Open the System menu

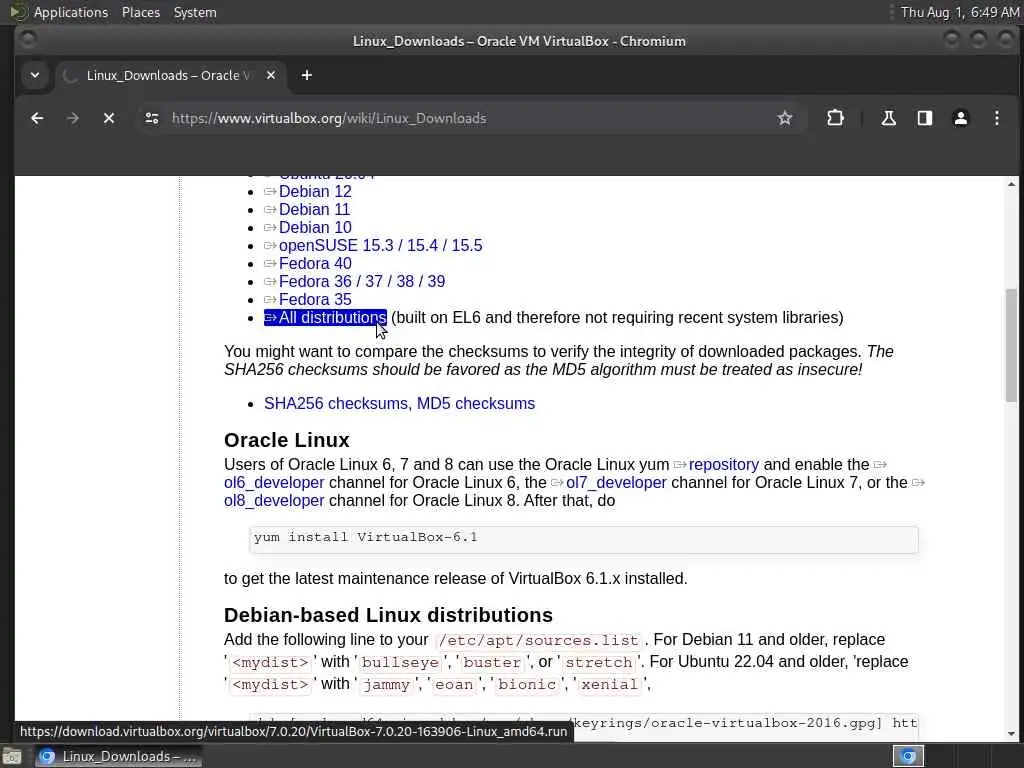[195, 12]
